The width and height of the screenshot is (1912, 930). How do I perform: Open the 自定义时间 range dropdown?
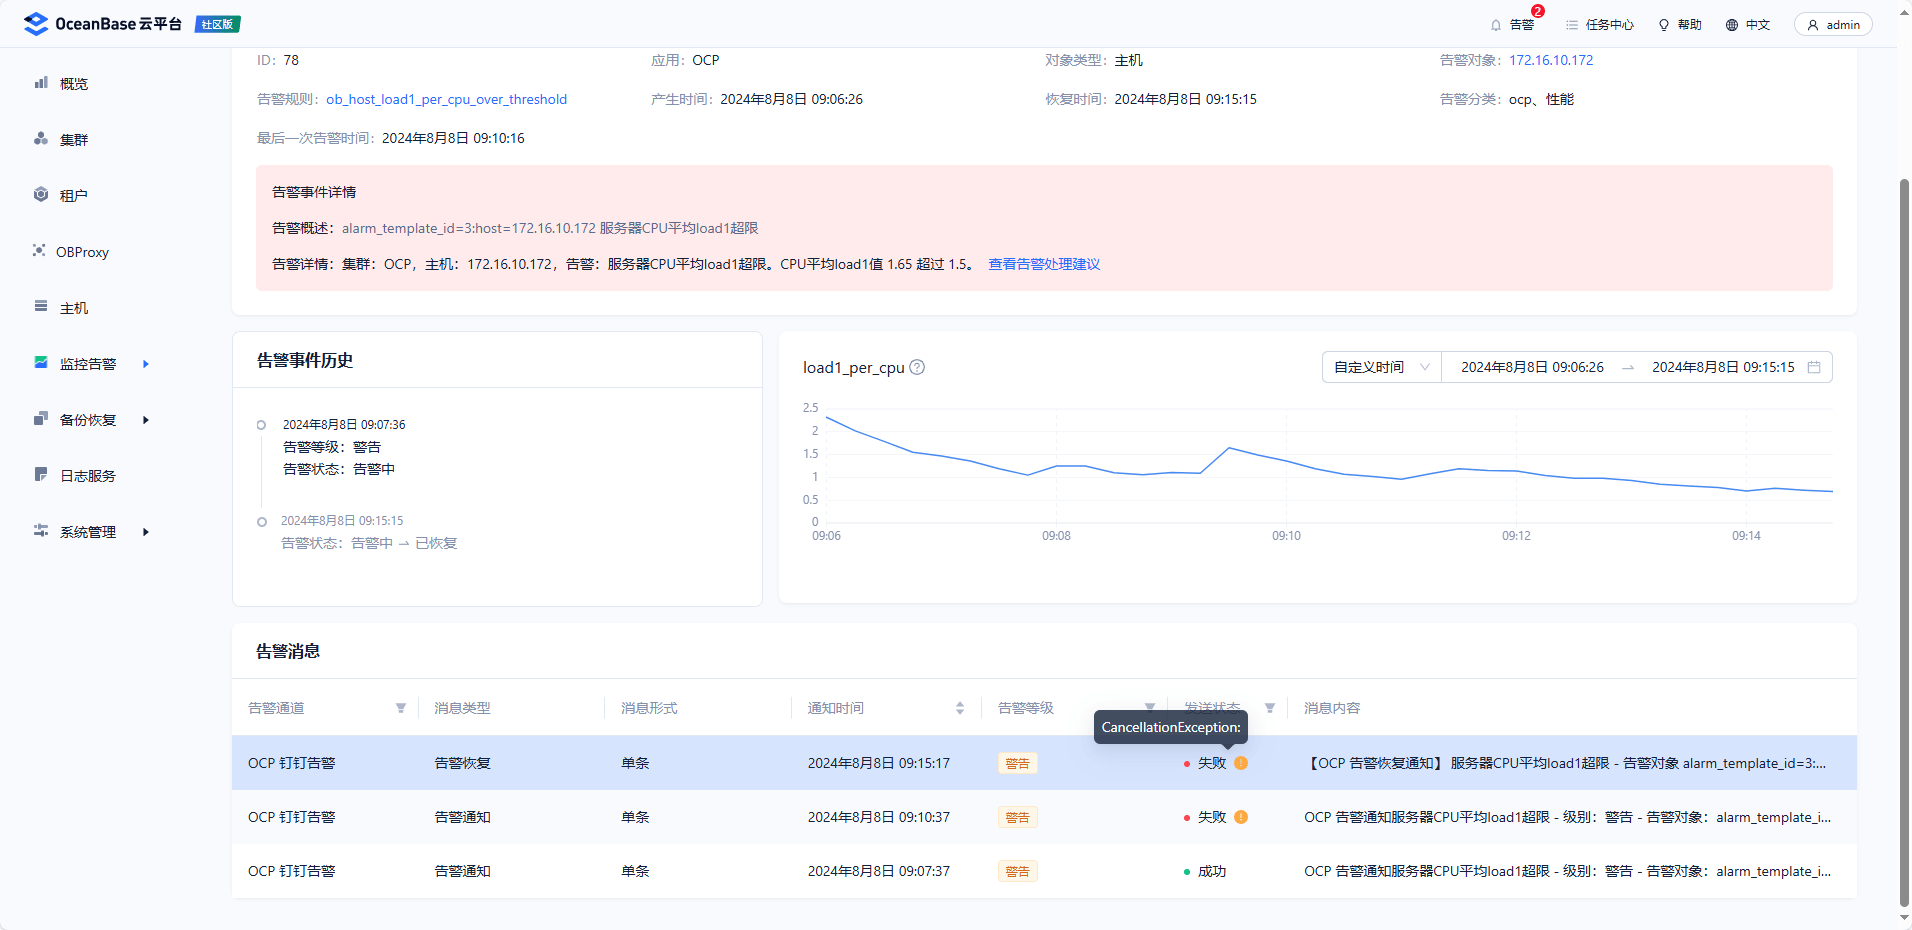[x=1382, y=367]
